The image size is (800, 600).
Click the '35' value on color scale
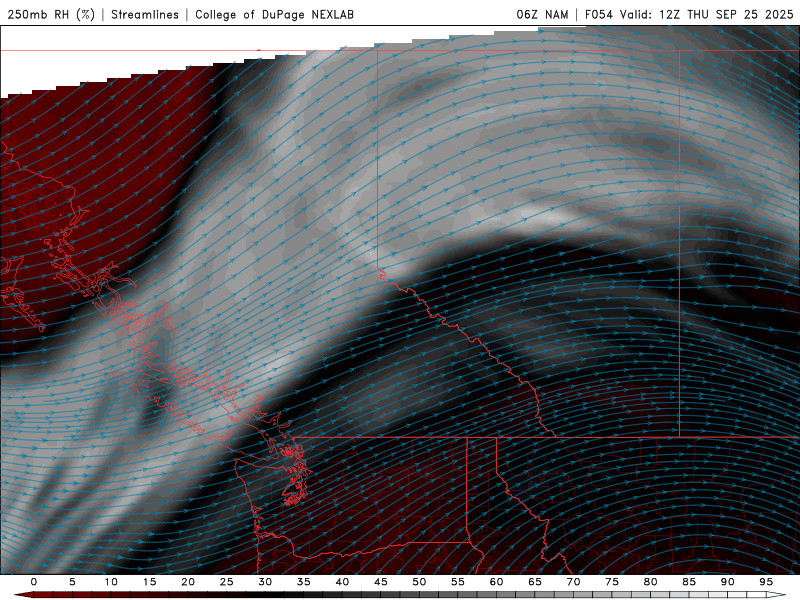304,582
